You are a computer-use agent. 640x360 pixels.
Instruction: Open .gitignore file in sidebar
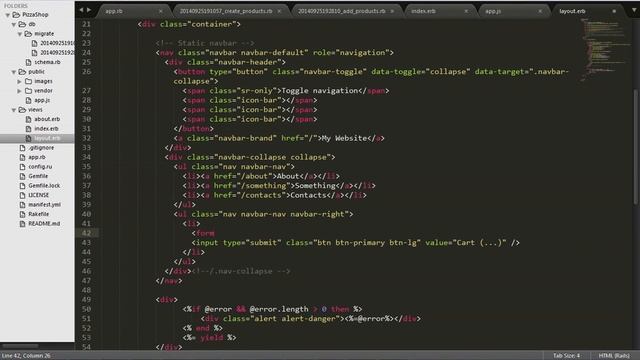point(41,148)
